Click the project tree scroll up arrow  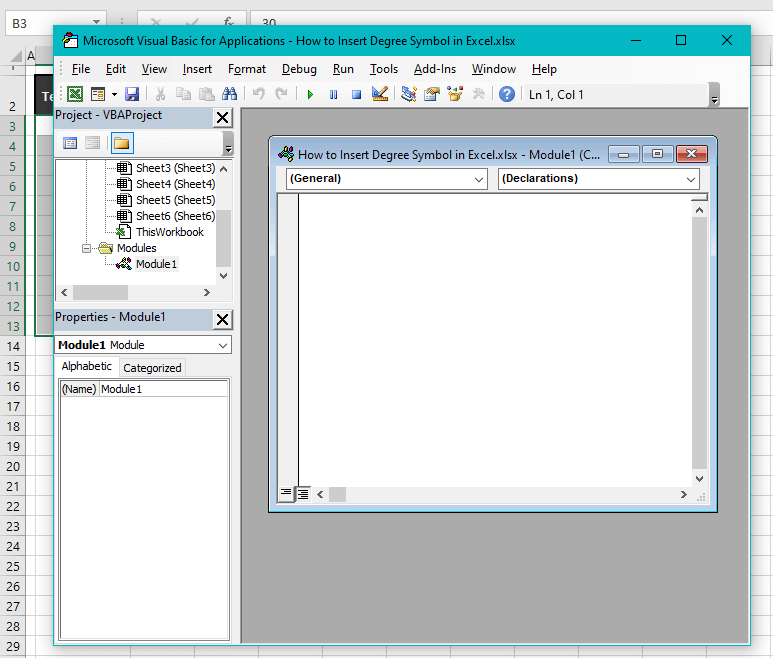[224, 169]
